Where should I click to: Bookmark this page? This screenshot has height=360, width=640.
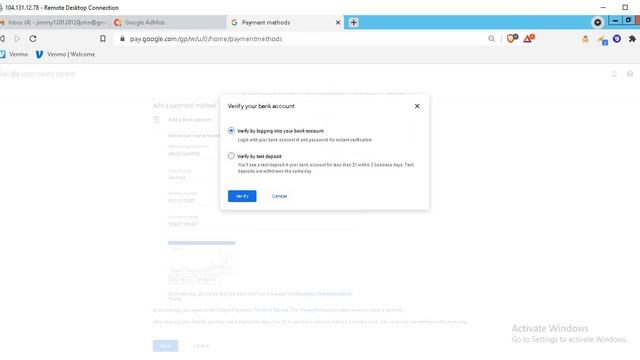click(103, 39)
